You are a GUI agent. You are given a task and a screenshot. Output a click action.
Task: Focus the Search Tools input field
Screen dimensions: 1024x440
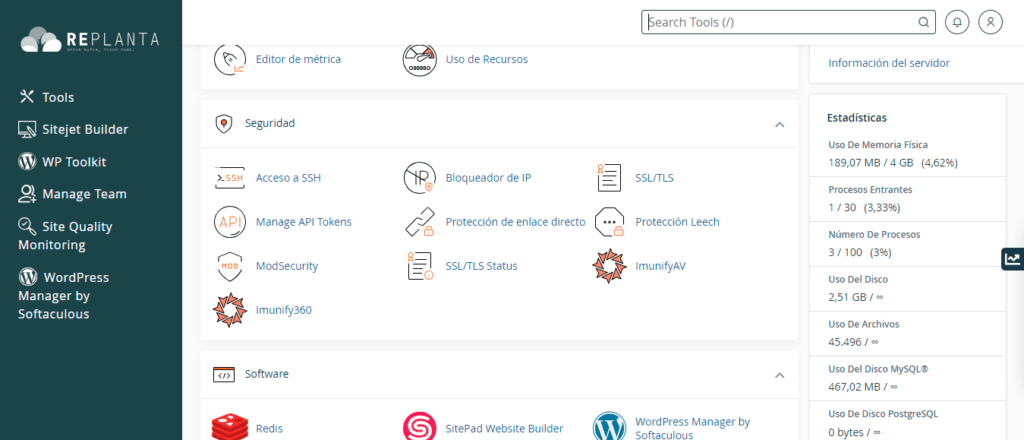788,22
